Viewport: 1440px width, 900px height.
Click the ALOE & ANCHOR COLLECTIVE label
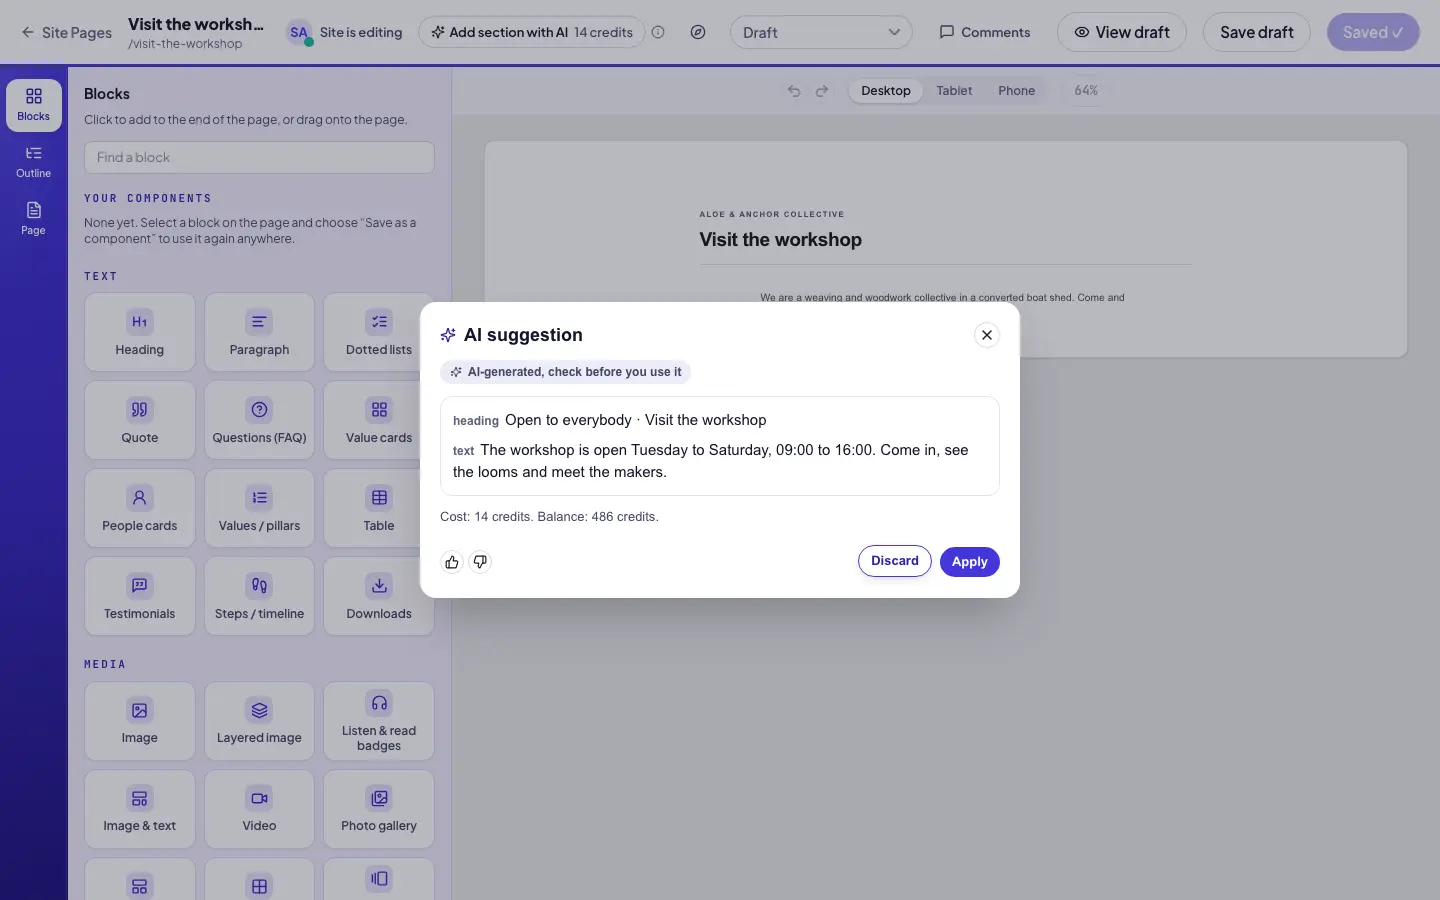tap(771, 214)
